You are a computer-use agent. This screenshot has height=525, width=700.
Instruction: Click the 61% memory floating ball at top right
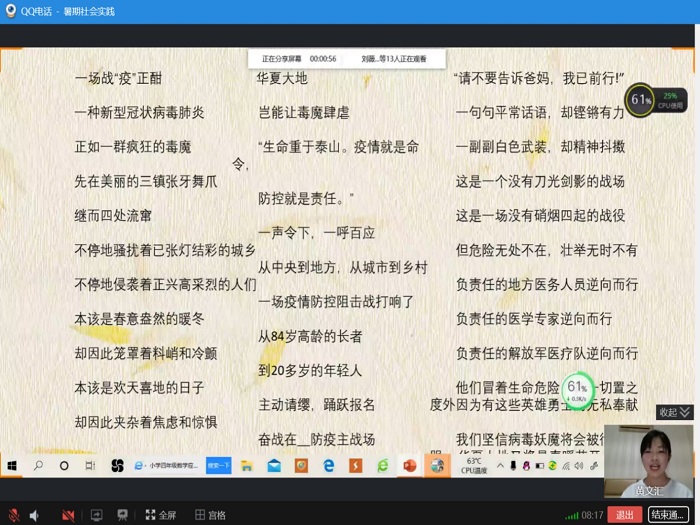(x=640, y=100)
